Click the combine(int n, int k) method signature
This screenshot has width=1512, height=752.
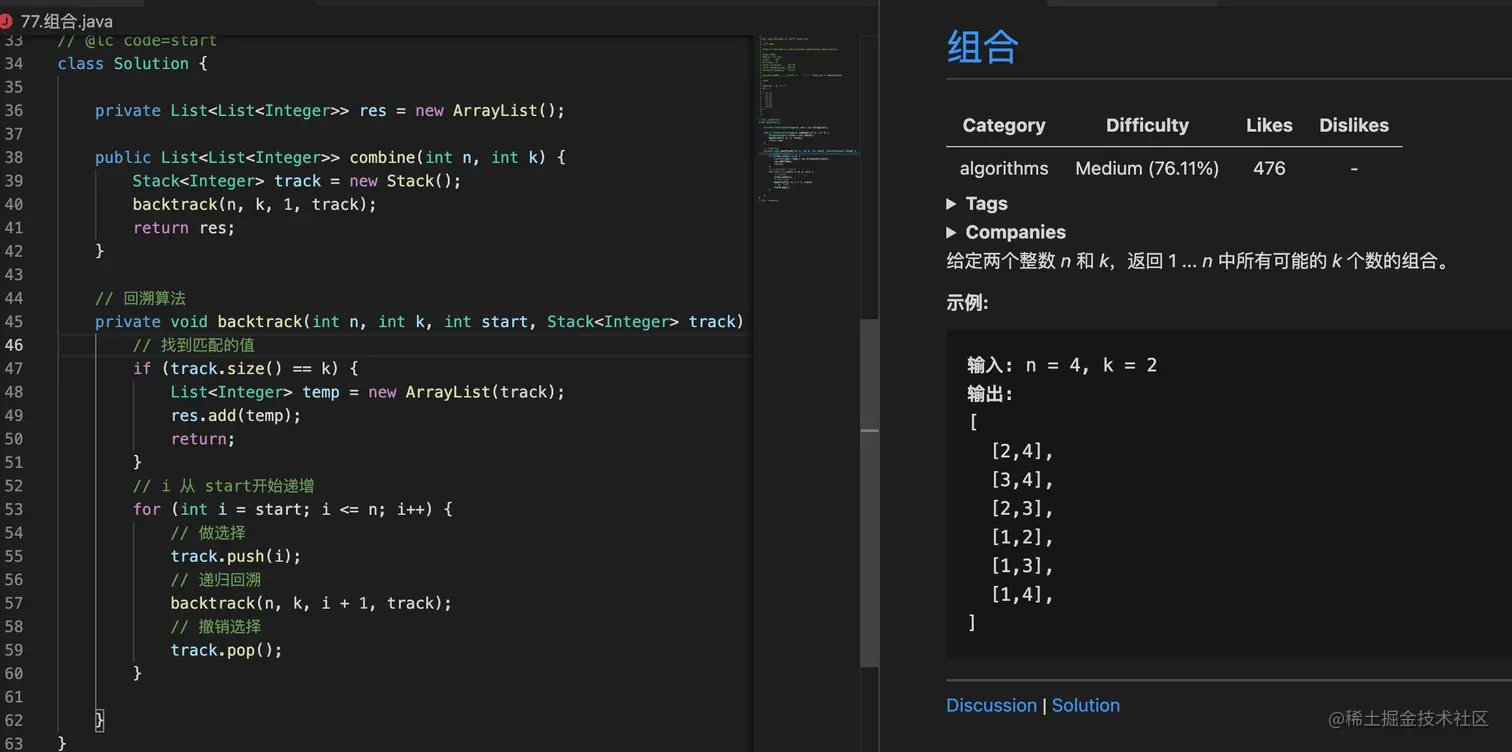click(330, 158)
